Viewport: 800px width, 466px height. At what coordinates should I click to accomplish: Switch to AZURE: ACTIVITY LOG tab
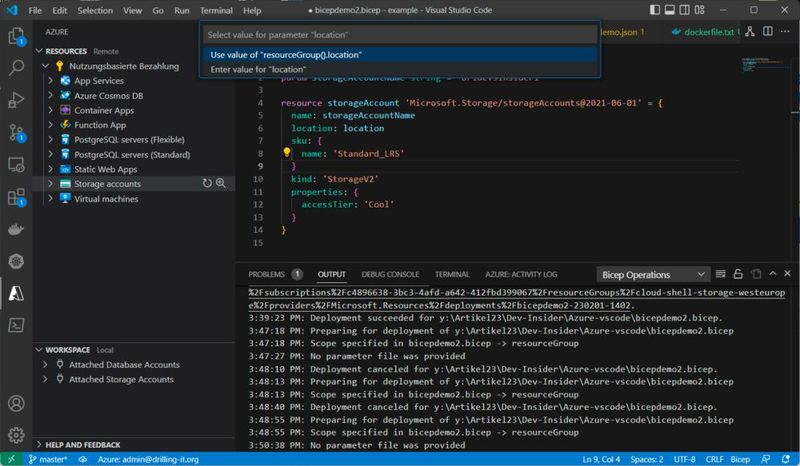tap(521, 274)
